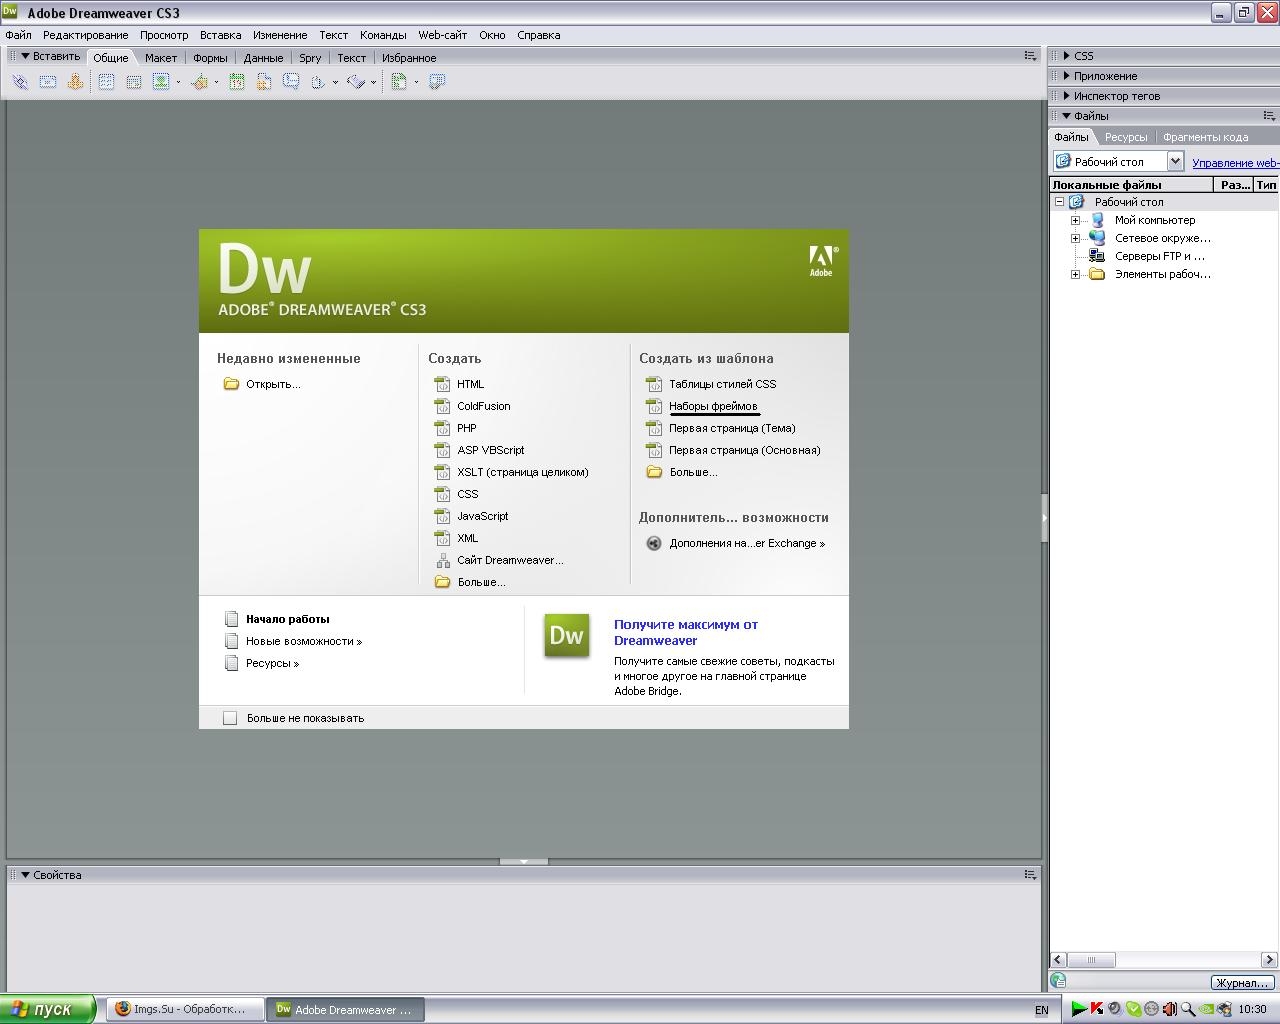The width and height of the screenshot is (1280, 1024).
Task: Open the 'пуск' Start menu
Action: pos(47,1009)
